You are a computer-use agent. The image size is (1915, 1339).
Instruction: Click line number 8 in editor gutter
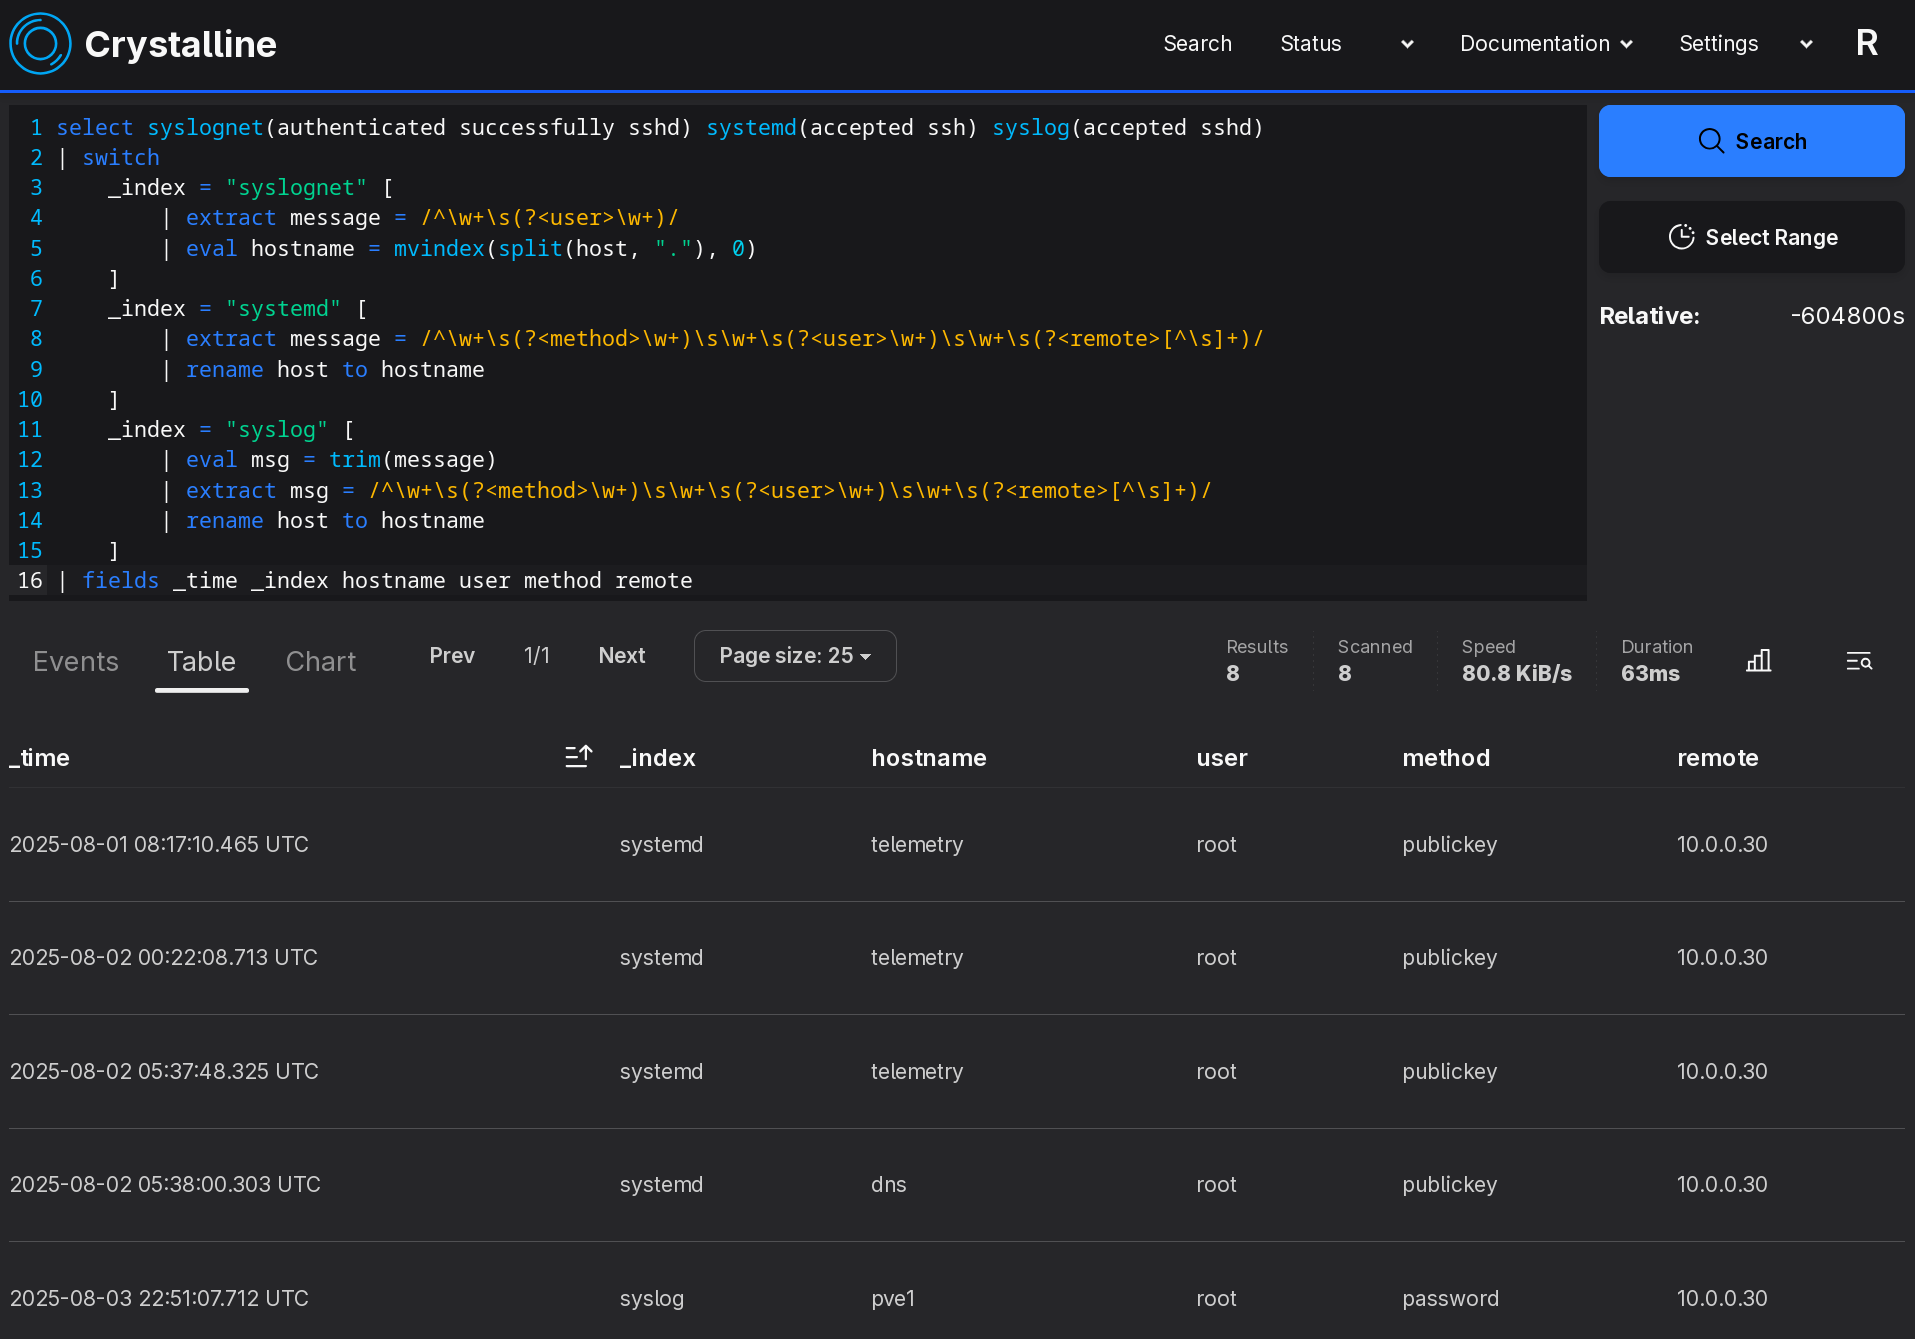[x=36, y=339]
